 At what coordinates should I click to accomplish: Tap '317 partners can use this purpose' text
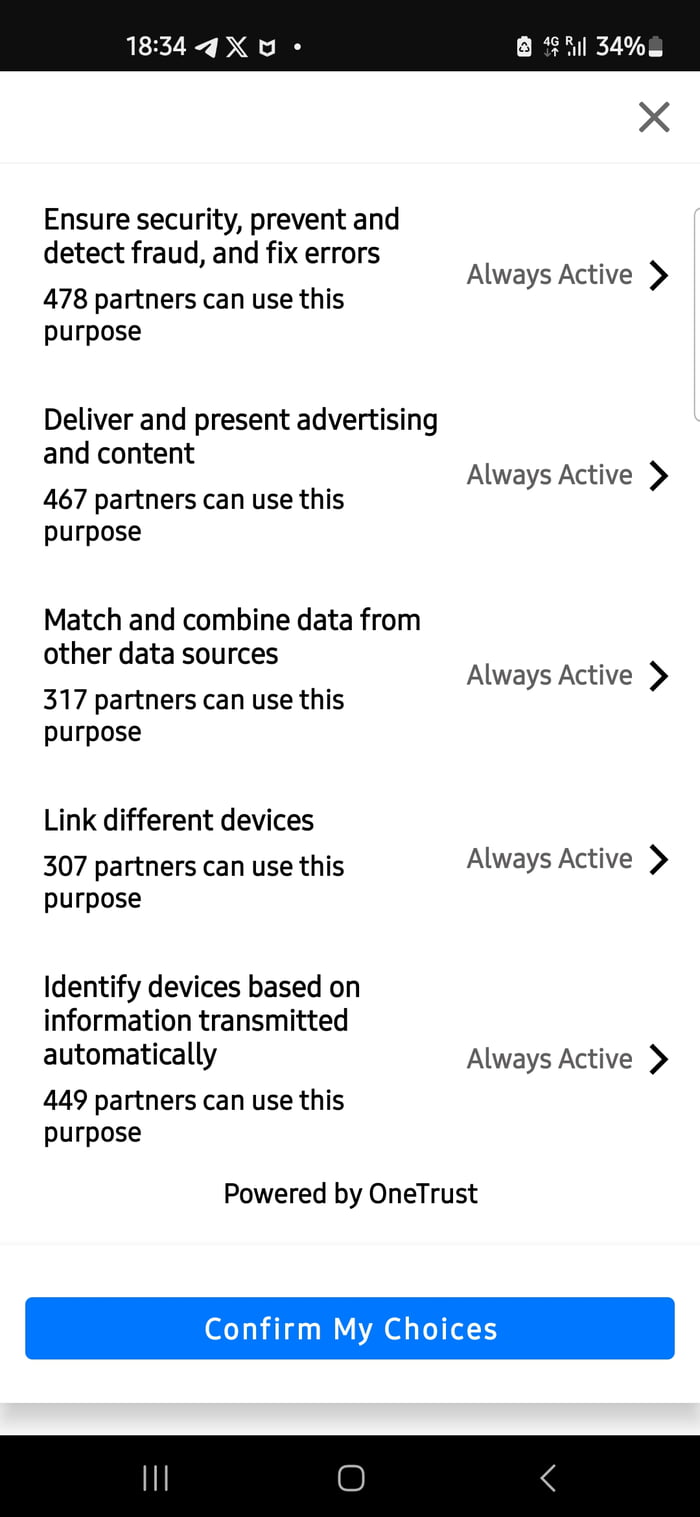tap(193, 715)
